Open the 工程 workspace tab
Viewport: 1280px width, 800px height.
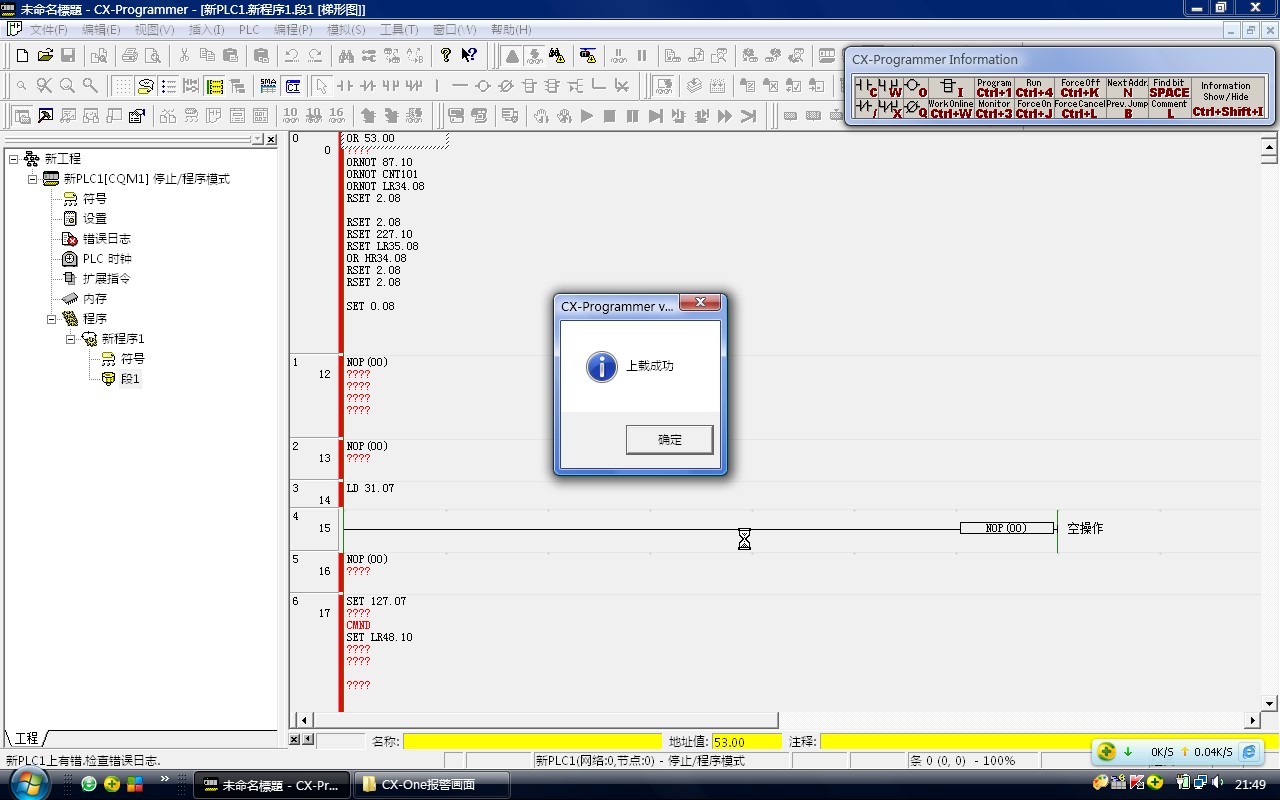(x=26, y=738)
